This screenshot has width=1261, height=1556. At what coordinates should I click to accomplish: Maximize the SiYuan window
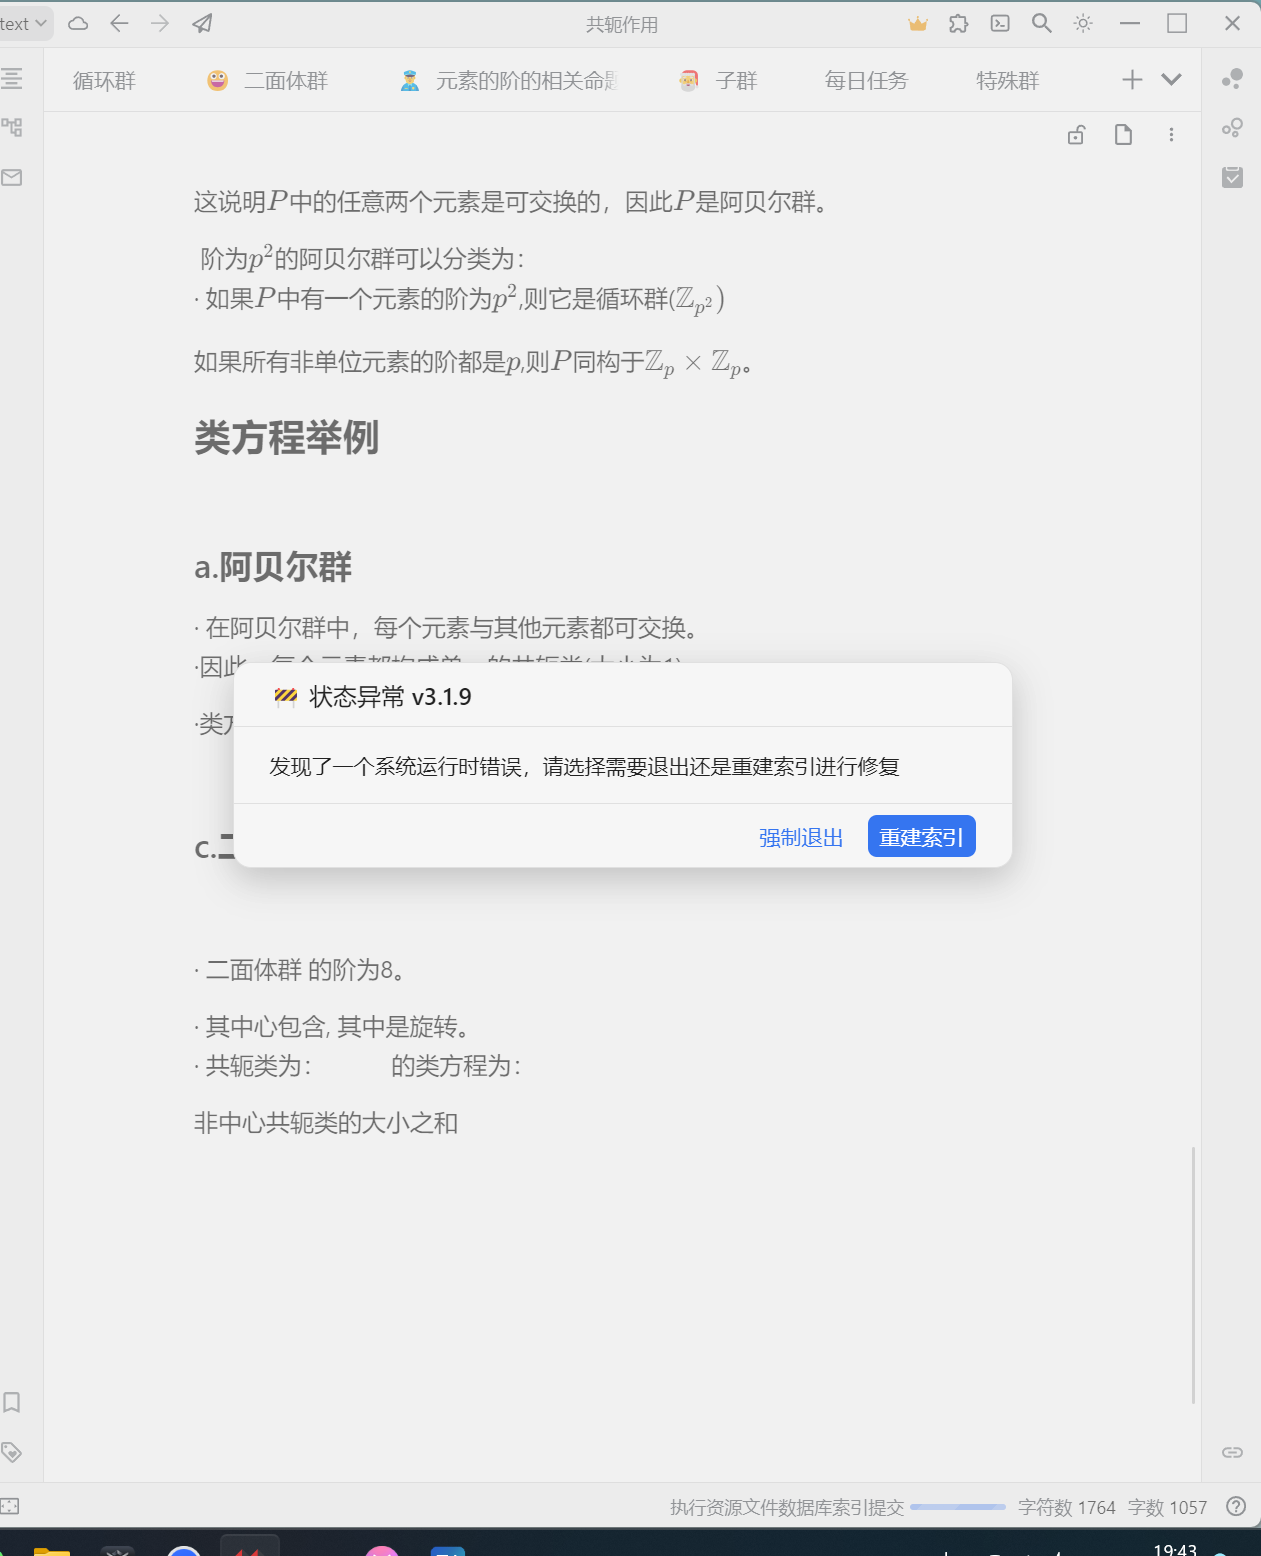pos(1177,23)
